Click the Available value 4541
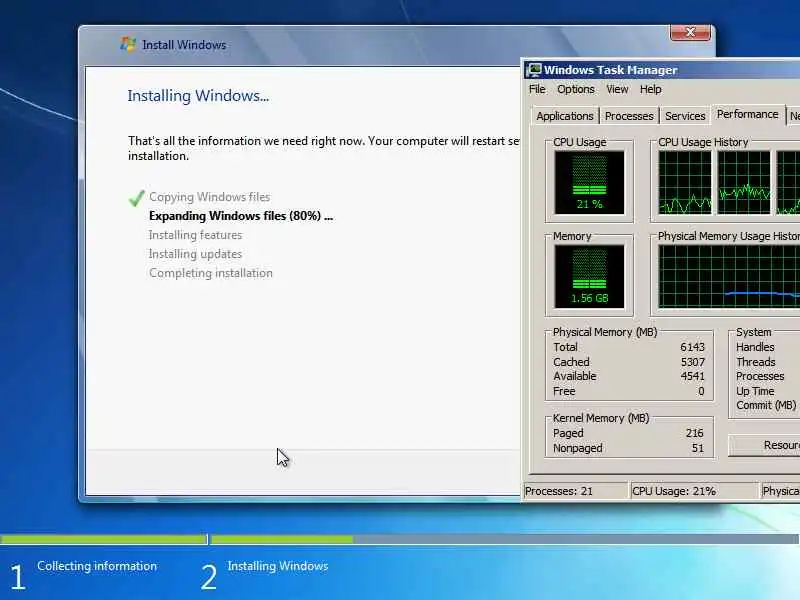Screen dimensions: 800x600 pos(692,376)
